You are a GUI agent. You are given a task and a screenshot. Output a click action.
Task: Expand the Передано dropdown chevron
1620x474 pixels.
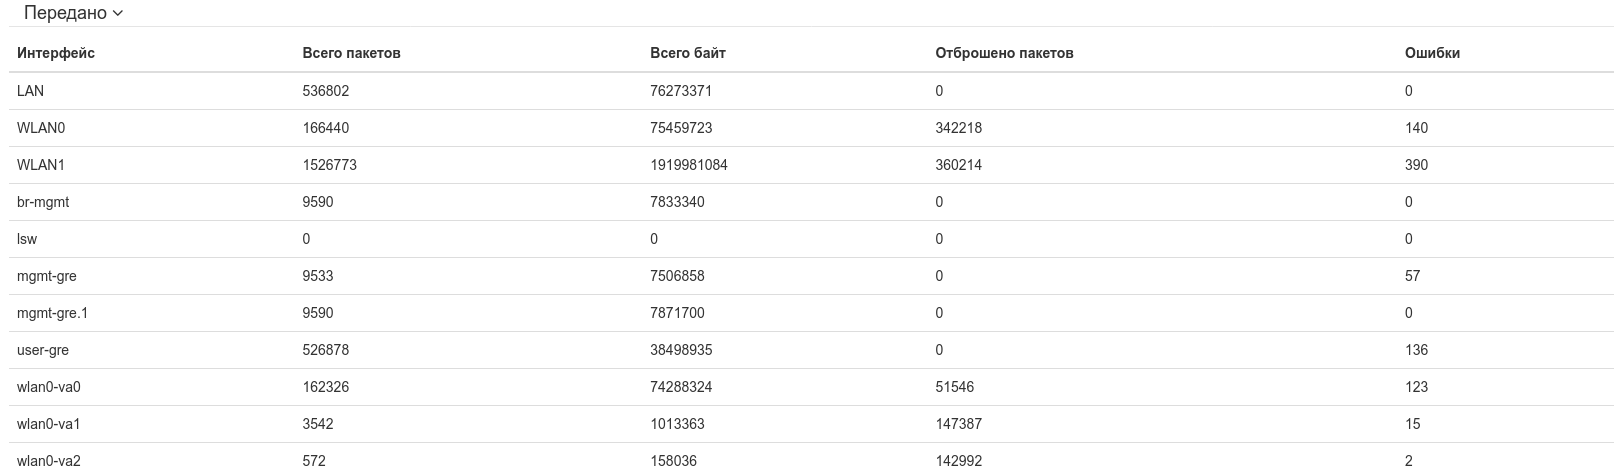pos(118,14)
